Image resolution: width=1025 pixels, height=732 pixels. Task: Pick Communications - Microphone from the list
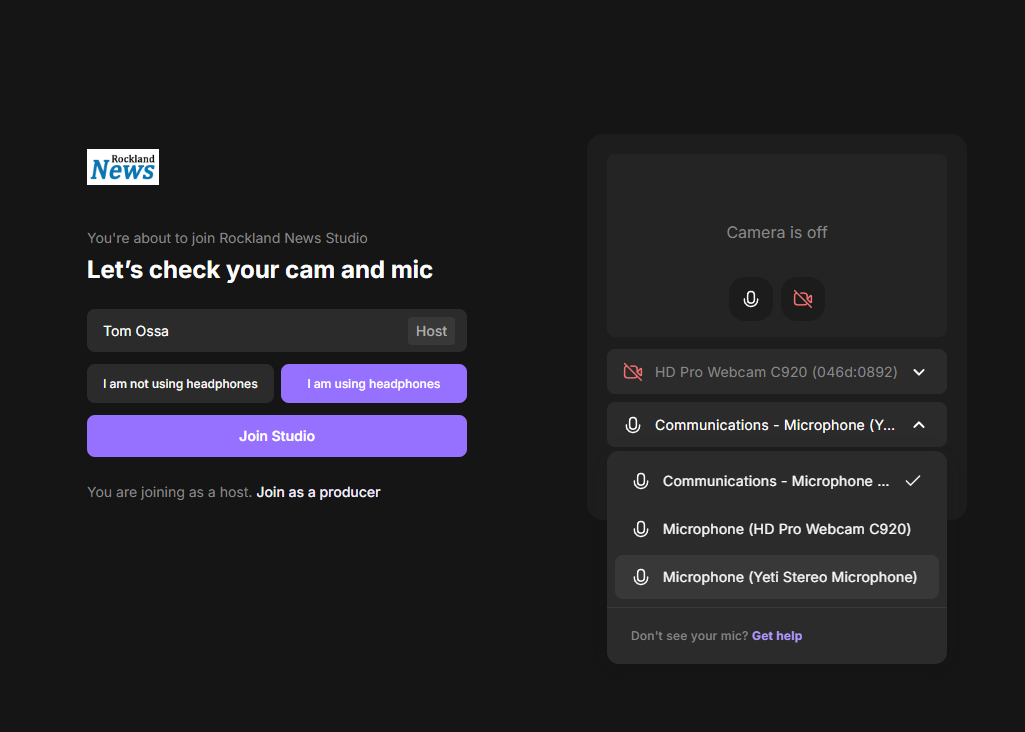(775, 481)
